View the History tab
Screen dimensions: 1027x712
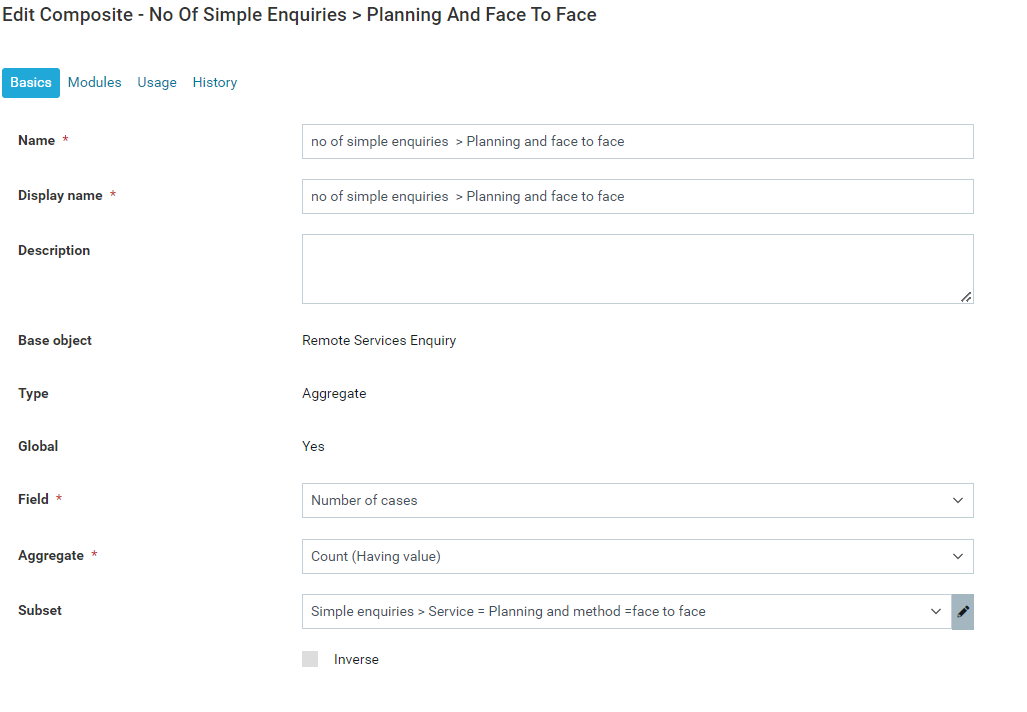[x=215, y=83]
